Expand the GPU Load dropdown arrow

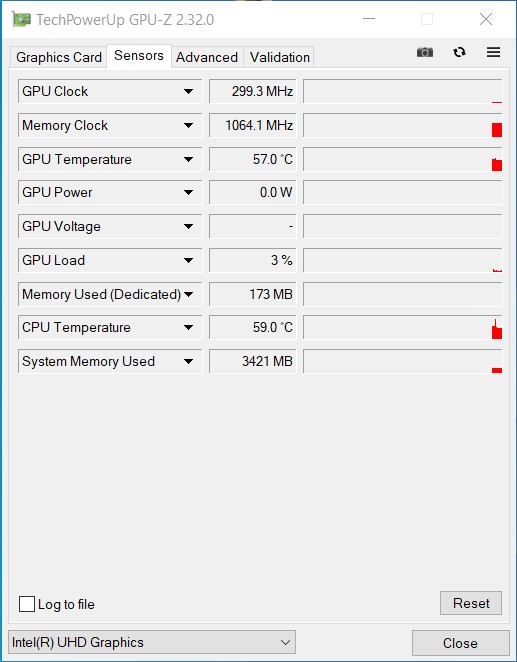tap(189, 260)
